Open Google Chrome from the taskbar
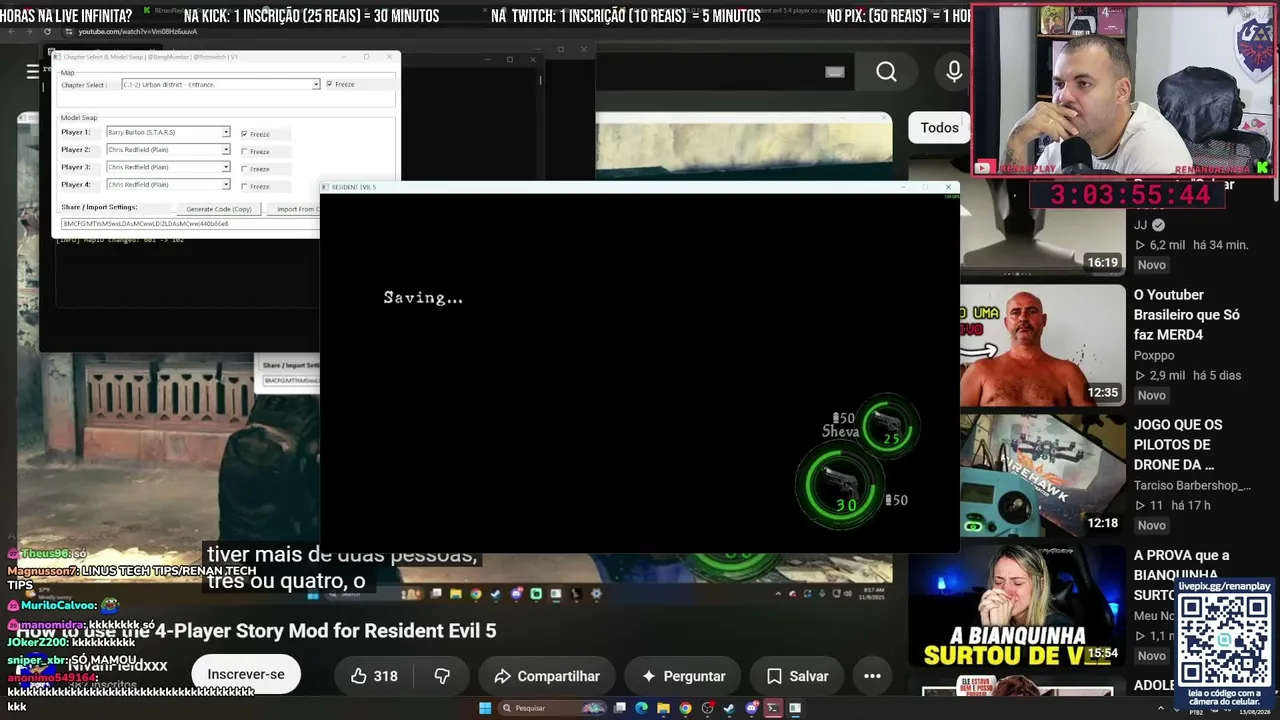The height and width of the screenshot is (720, 1280). coord(685,708)
